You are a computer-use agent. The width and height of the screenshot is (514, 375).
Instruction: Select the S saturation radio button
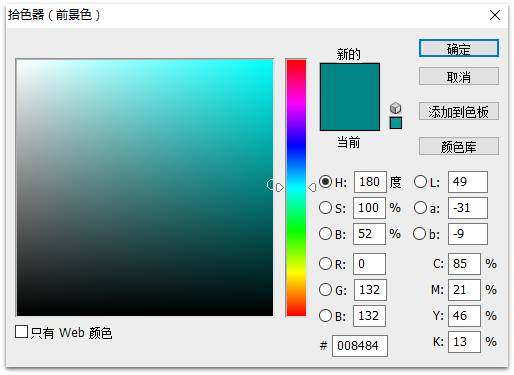[325, 208]
